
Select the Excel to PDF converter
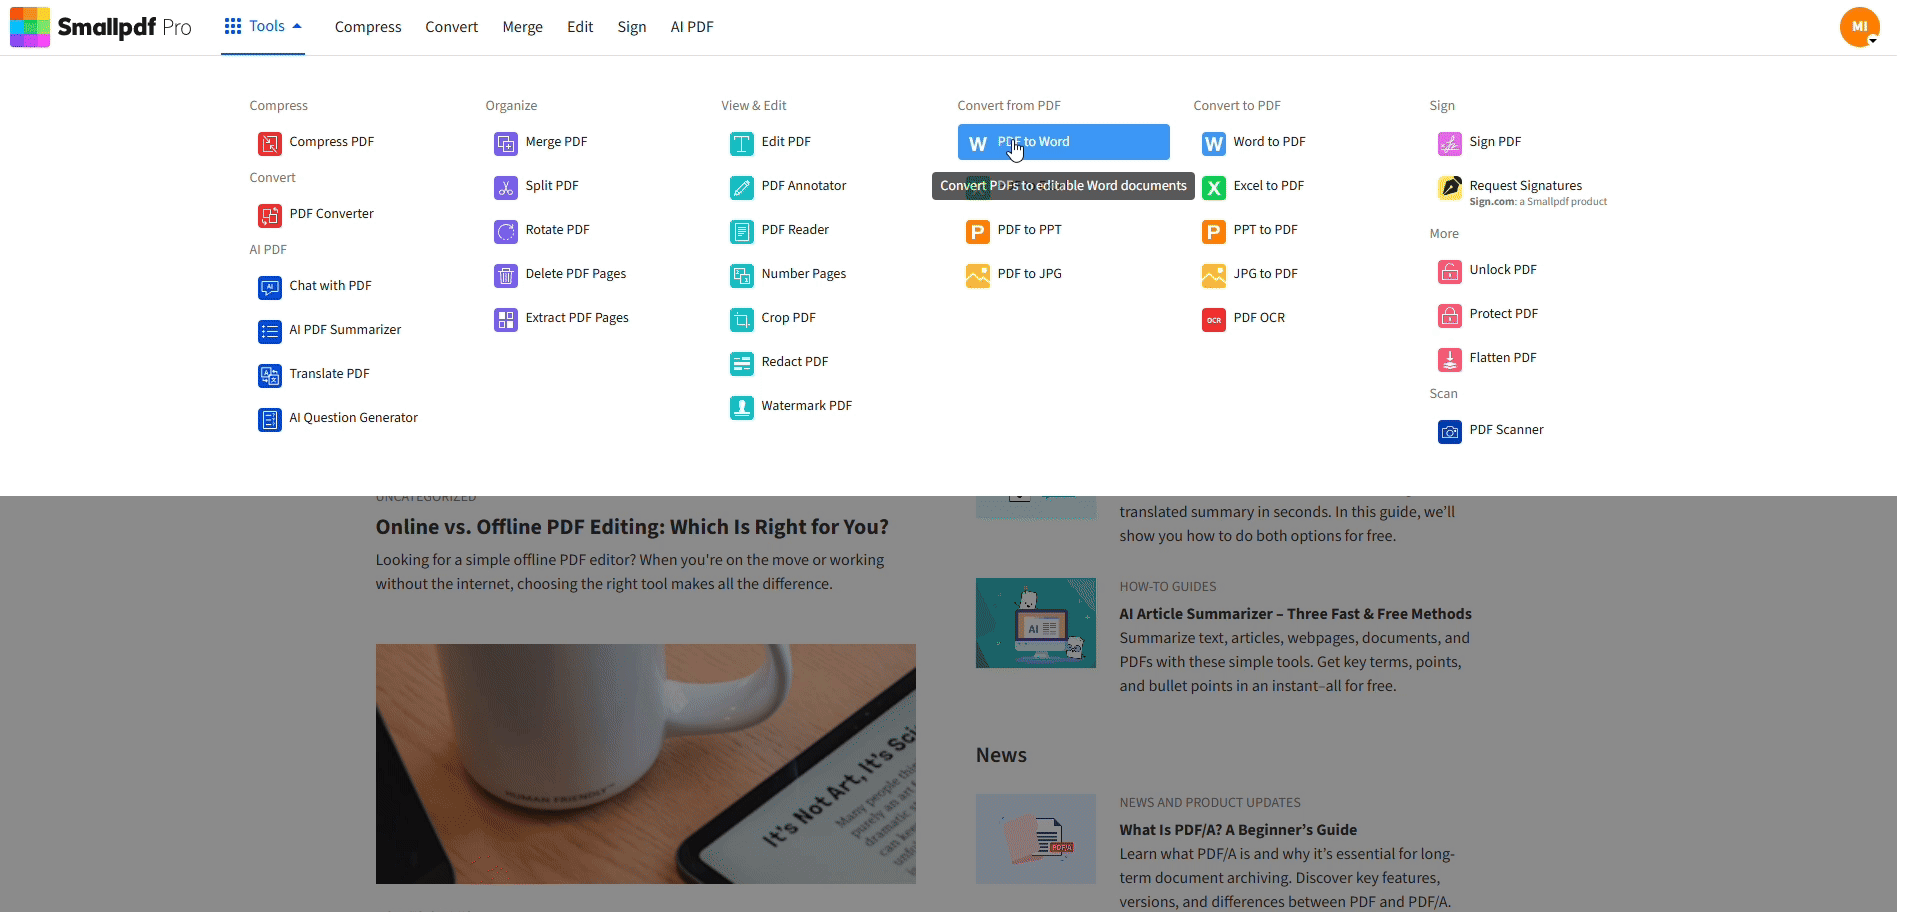(x=1269, y=186)
